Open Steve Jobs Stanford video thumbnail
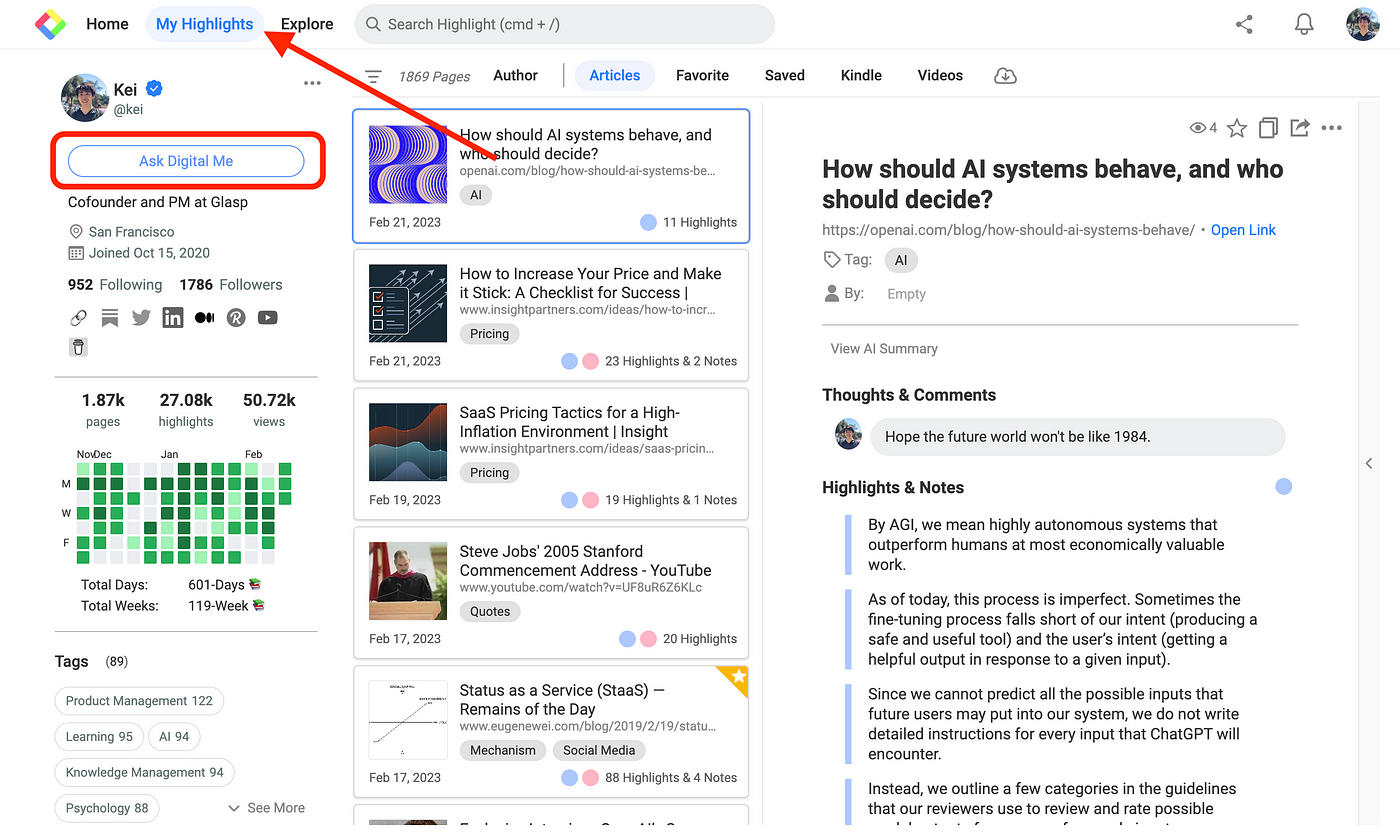Viewport: 1400px width, 834px height. point(407,581)
